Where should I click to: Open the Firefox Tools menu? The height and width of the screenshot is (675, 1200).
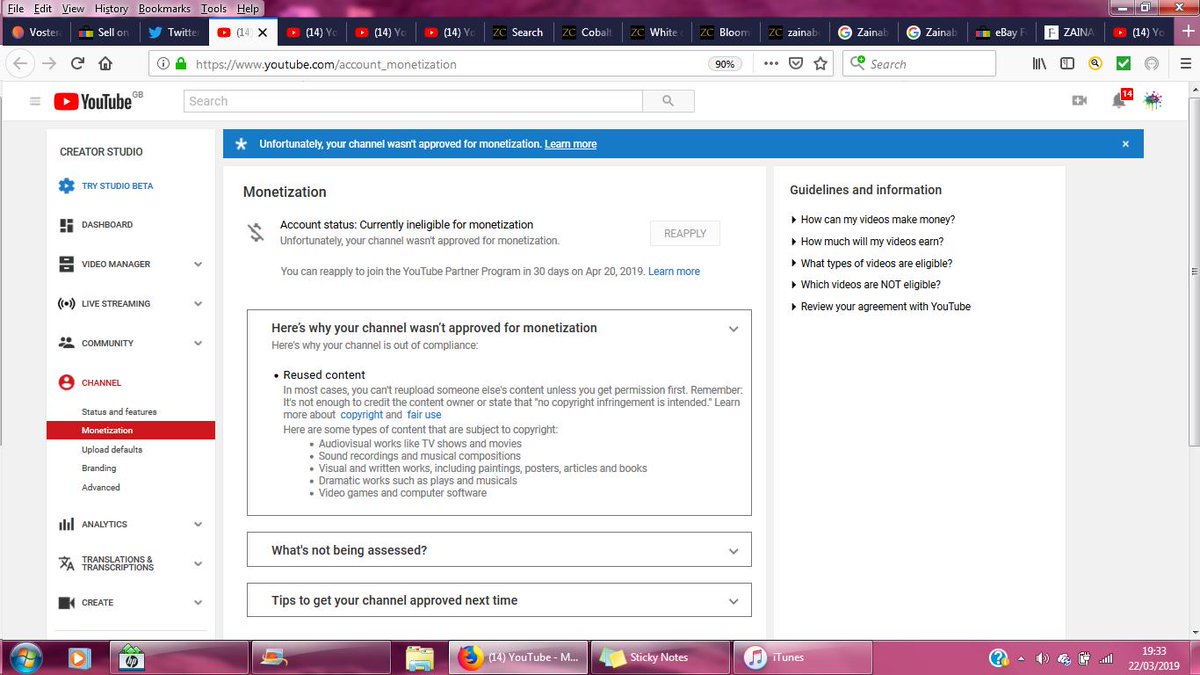213,8
